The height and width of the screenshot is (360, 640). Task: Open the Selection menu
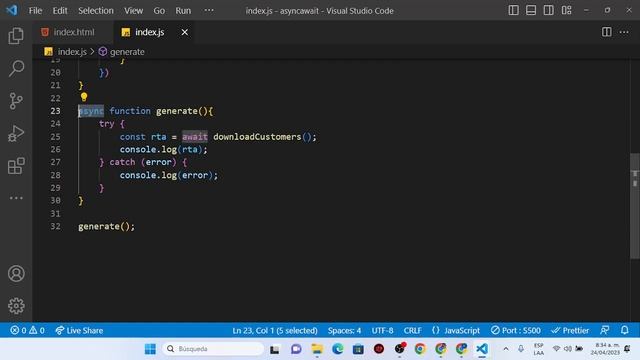96,11
